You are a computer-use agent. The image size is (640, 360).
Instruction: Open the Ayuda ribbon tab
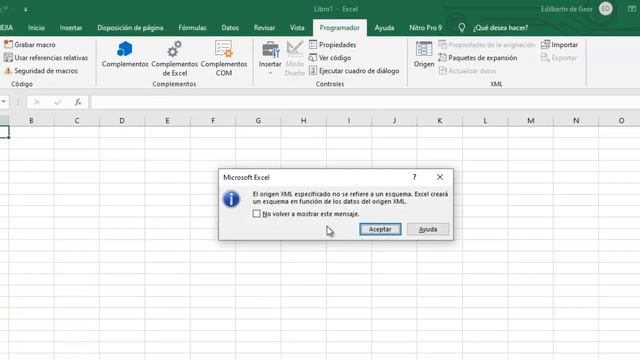pyautogui.click(x=384, y=27)
